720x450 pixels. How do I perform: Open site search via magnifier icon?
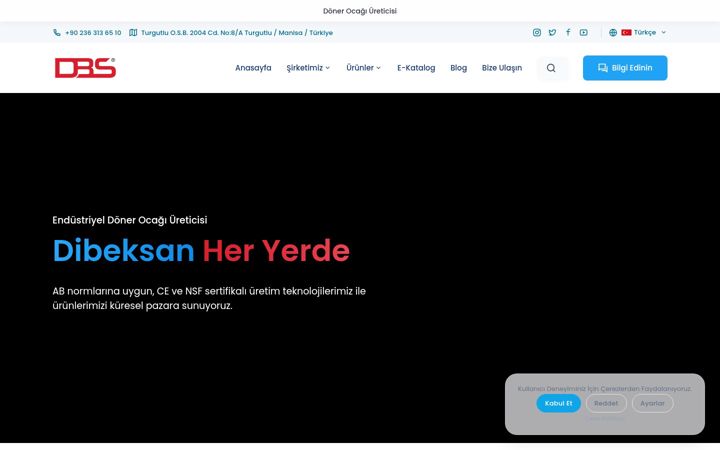pos(551,68)
